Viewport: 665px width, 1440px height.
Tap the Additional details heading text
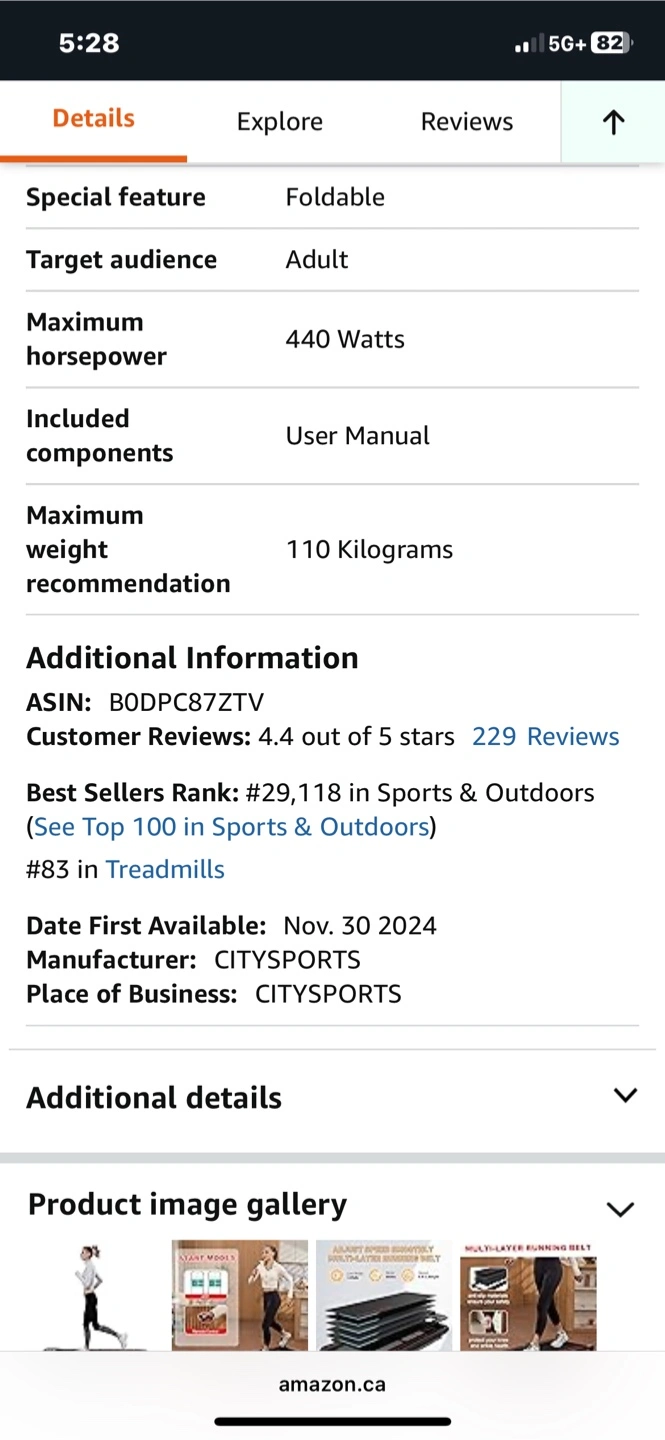click(x=154, y=1098)
